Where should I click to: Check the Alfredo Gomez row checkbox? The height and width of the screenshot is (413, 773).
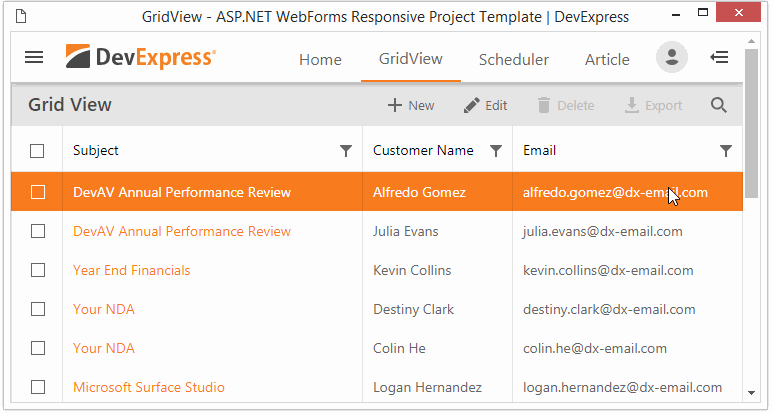pyautogui.click(x=37, y=192)
